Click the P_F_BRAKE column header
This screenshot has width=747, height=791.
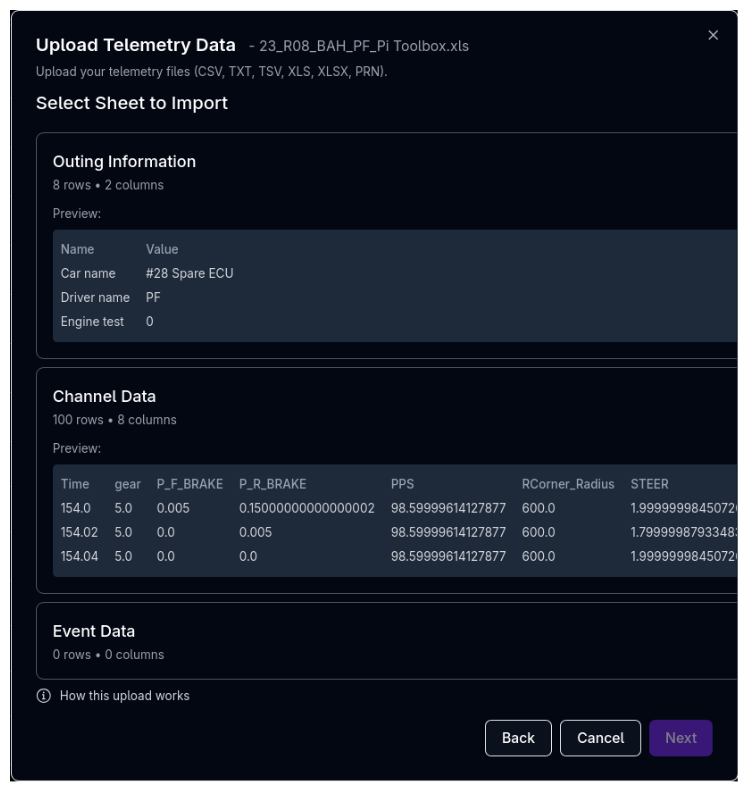(x=189, y=484)
